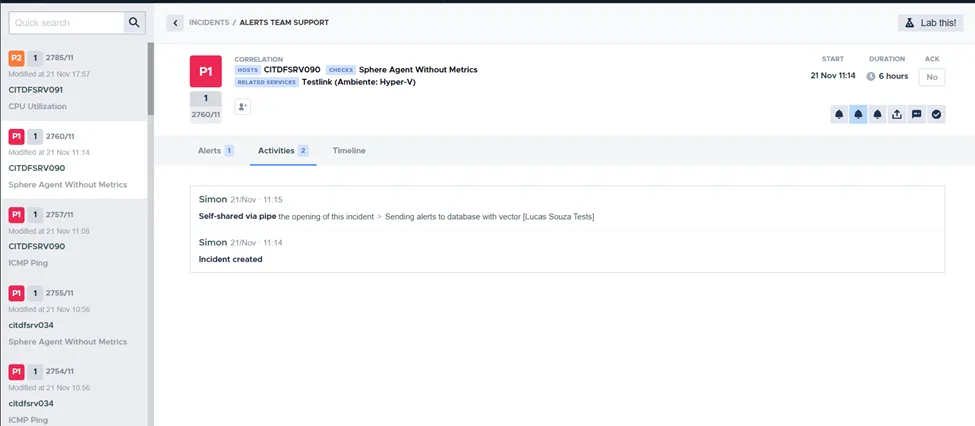Click the HOSTS tag label
This screenshot has width=975, height=426.
247,70
